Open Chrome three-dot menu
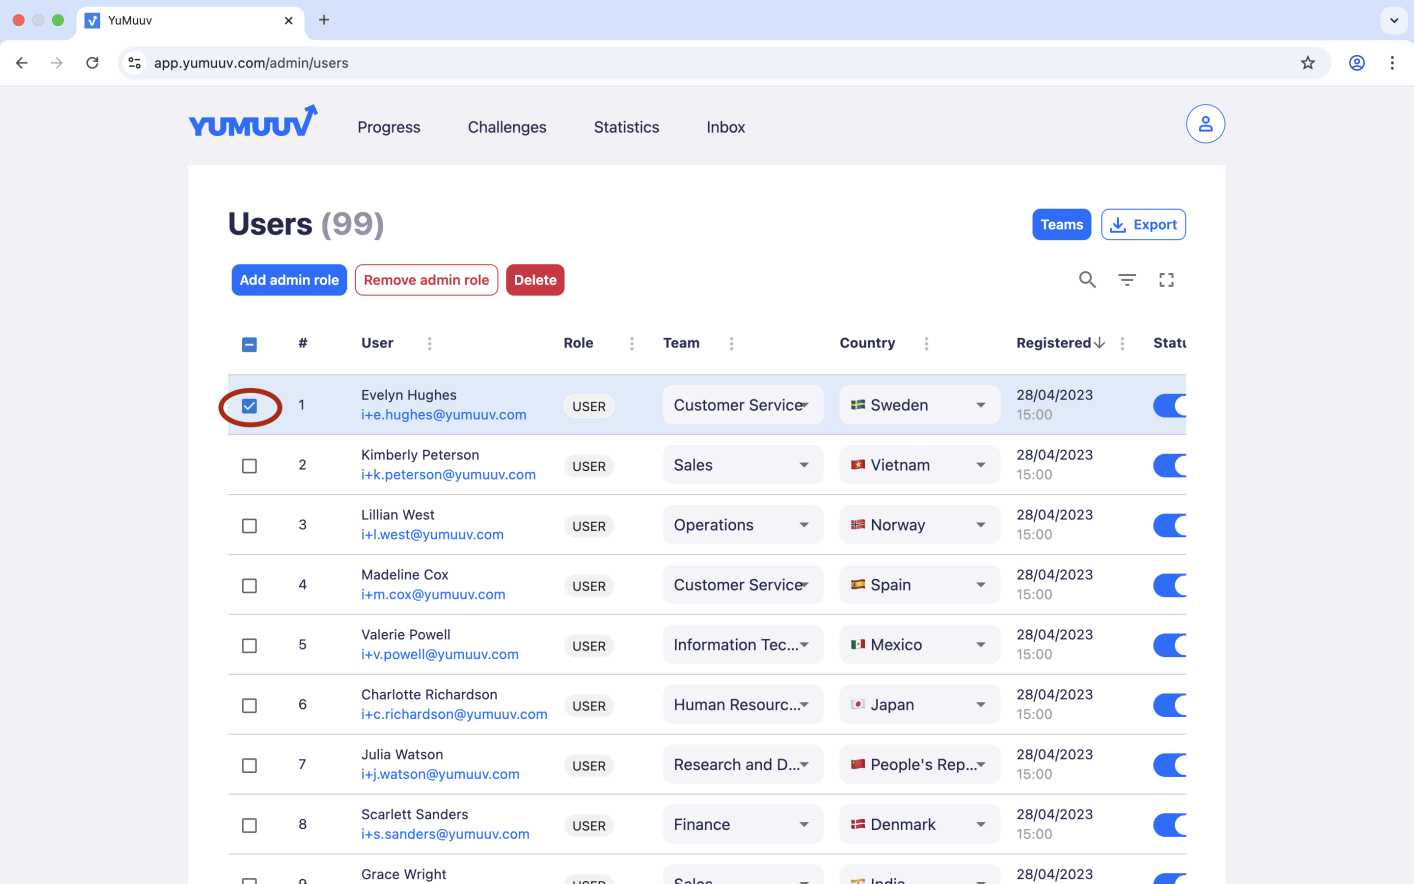The width and height of the screenshot is (1414, 884). pyautogui.click(x=1392, y=63)
